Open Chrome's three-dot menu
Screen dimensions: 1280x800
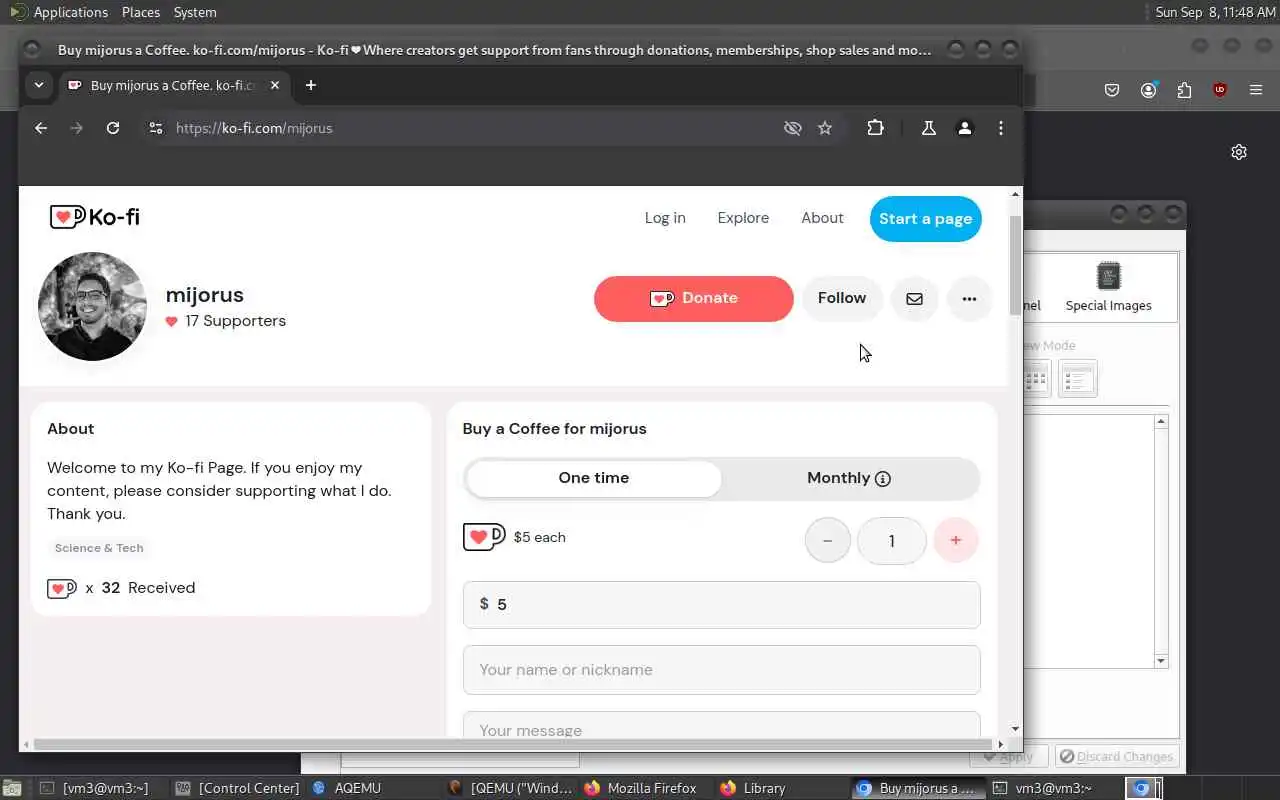(1001, 128)
